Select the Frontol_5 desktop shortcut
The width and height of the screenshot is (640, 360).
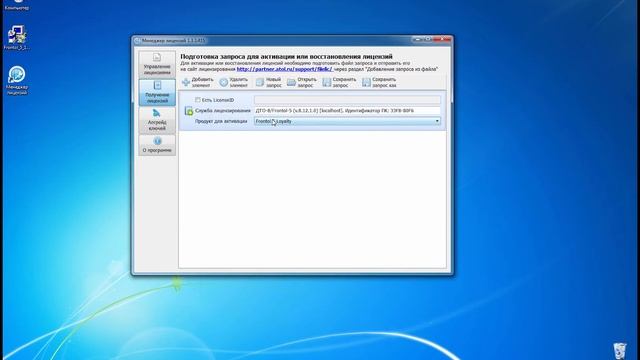(17, 38)
